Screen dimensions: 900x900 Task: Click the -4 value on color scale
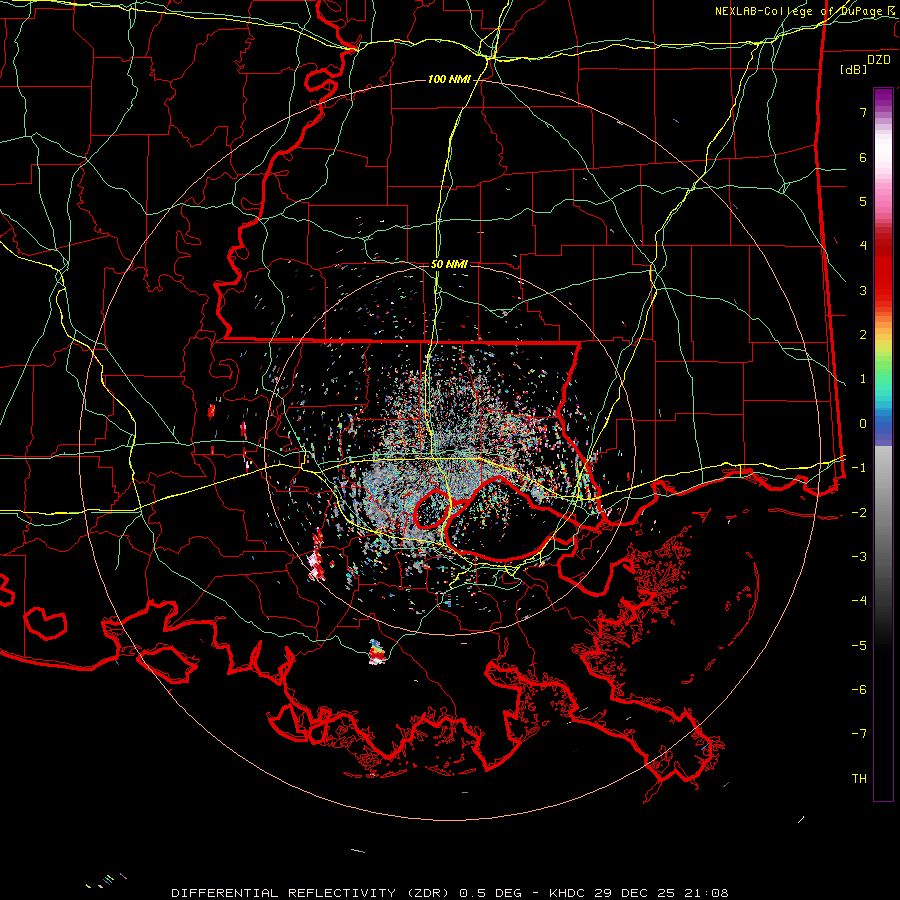859,600
